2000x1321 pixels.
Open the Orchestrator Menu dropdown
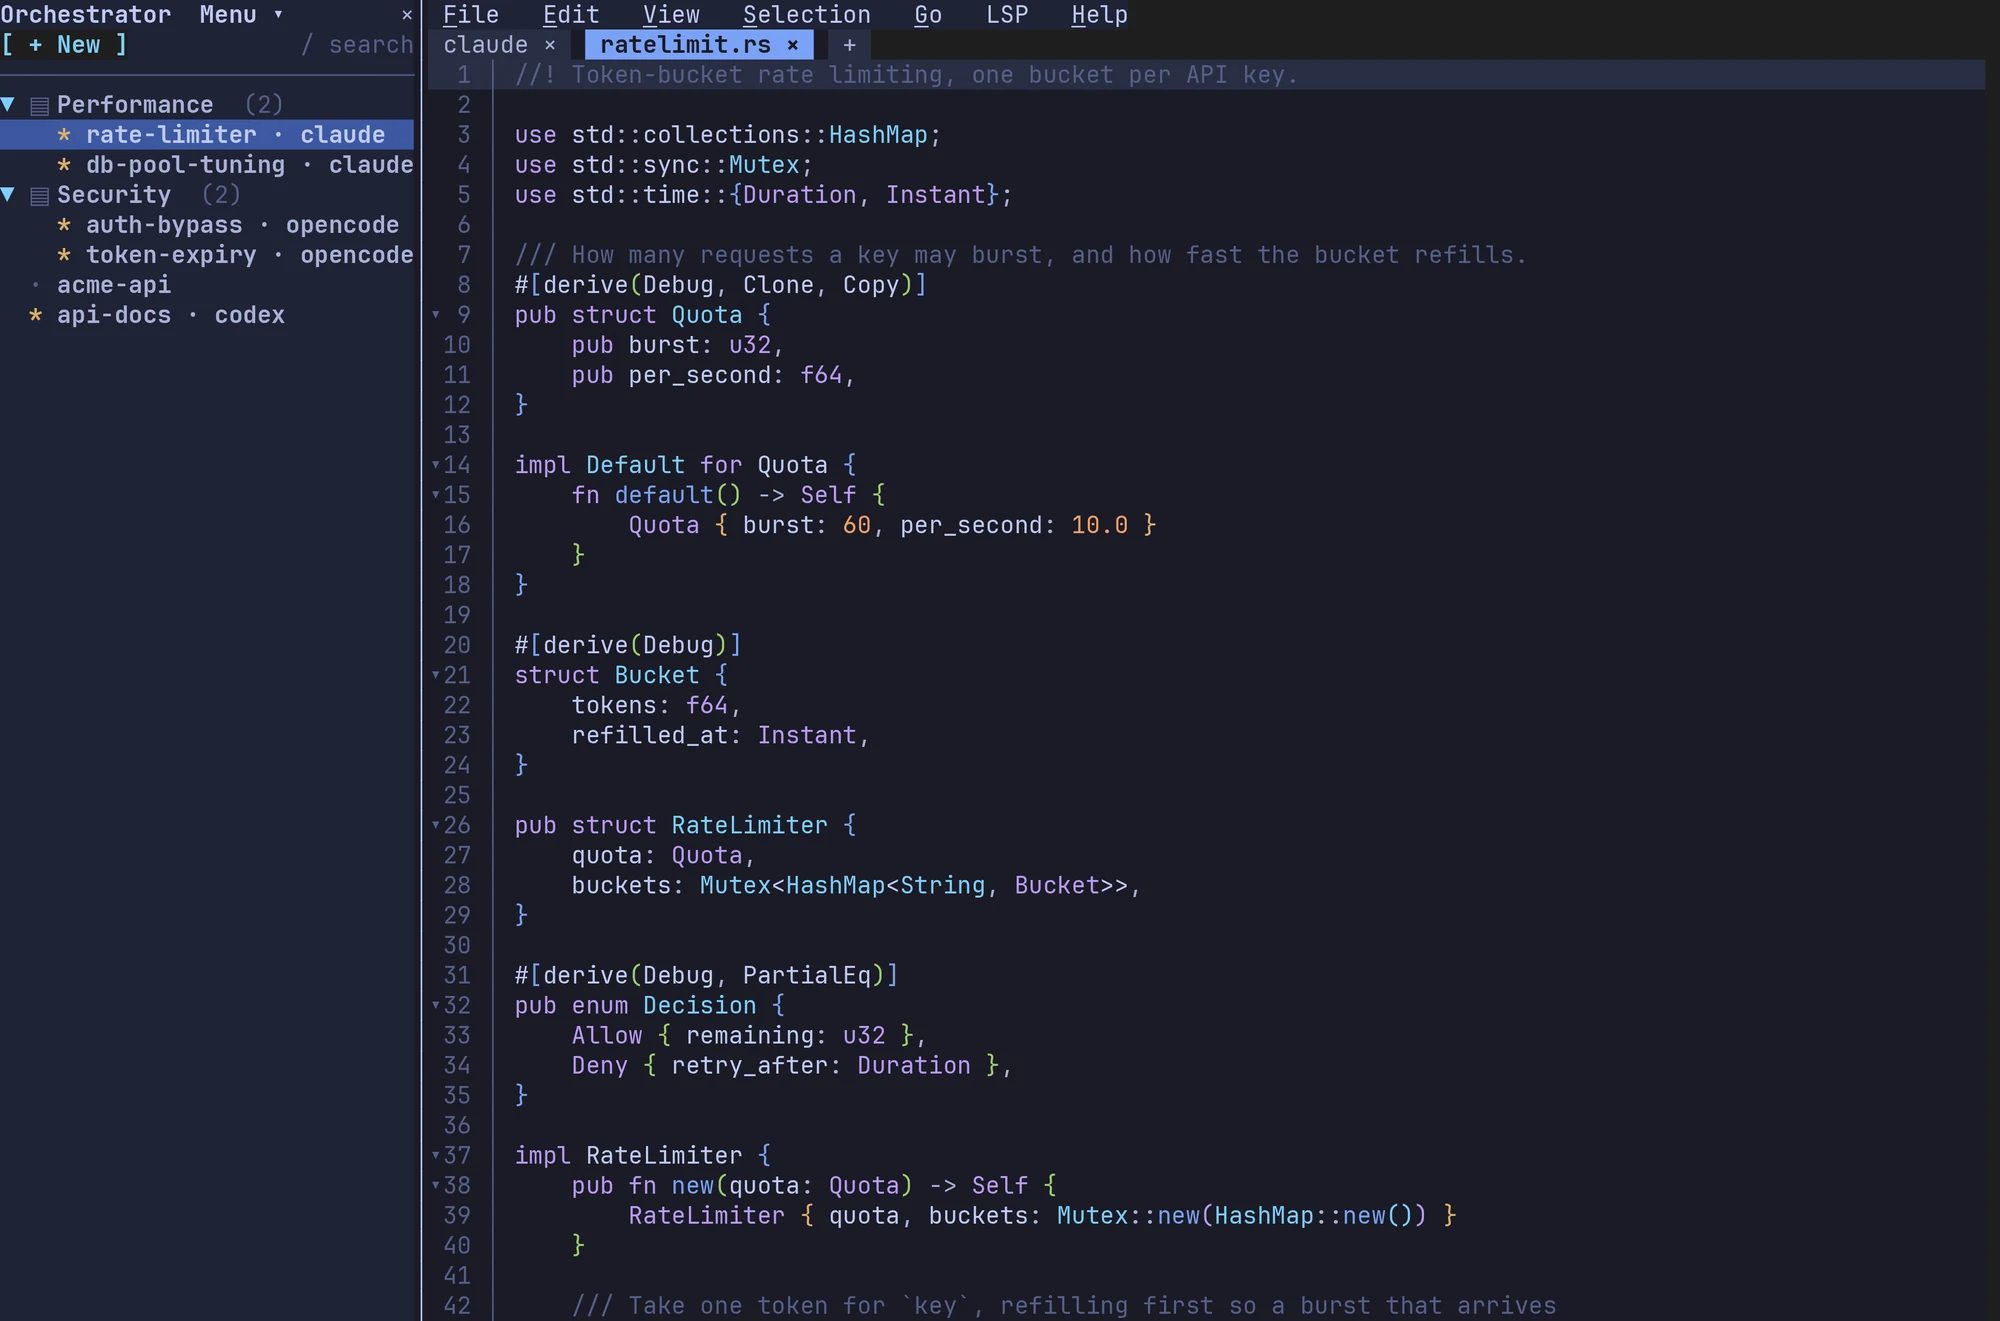(241, 15)
